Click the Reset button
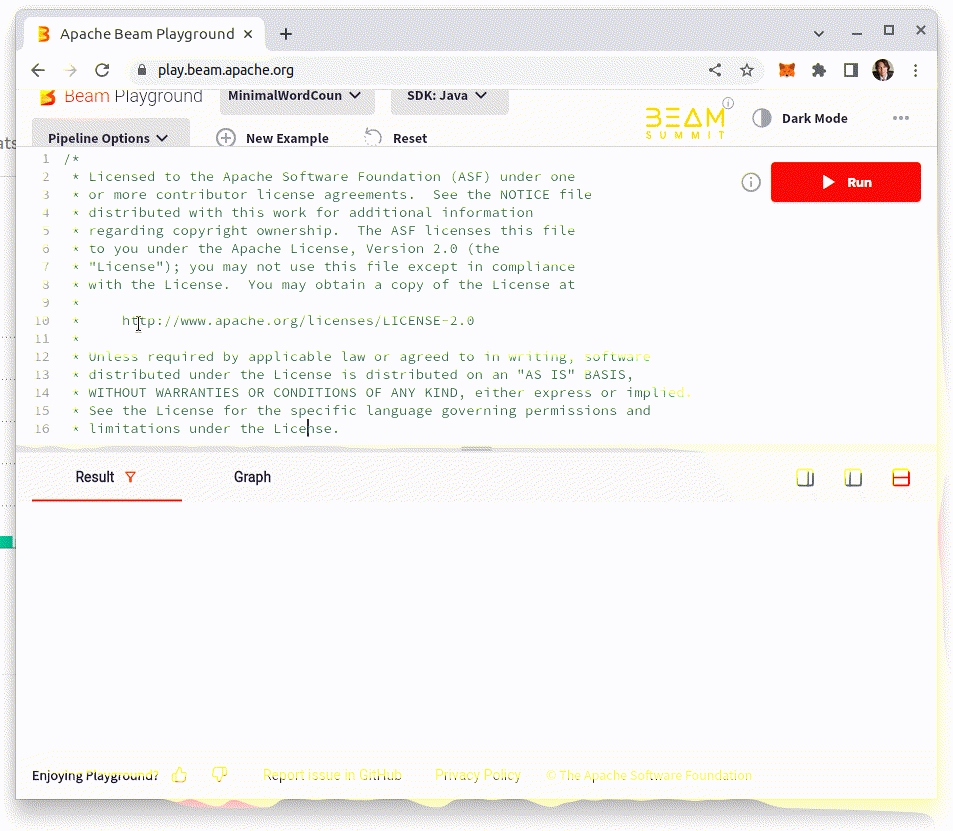The image size is (953, 831). click(x=396, y=138)
